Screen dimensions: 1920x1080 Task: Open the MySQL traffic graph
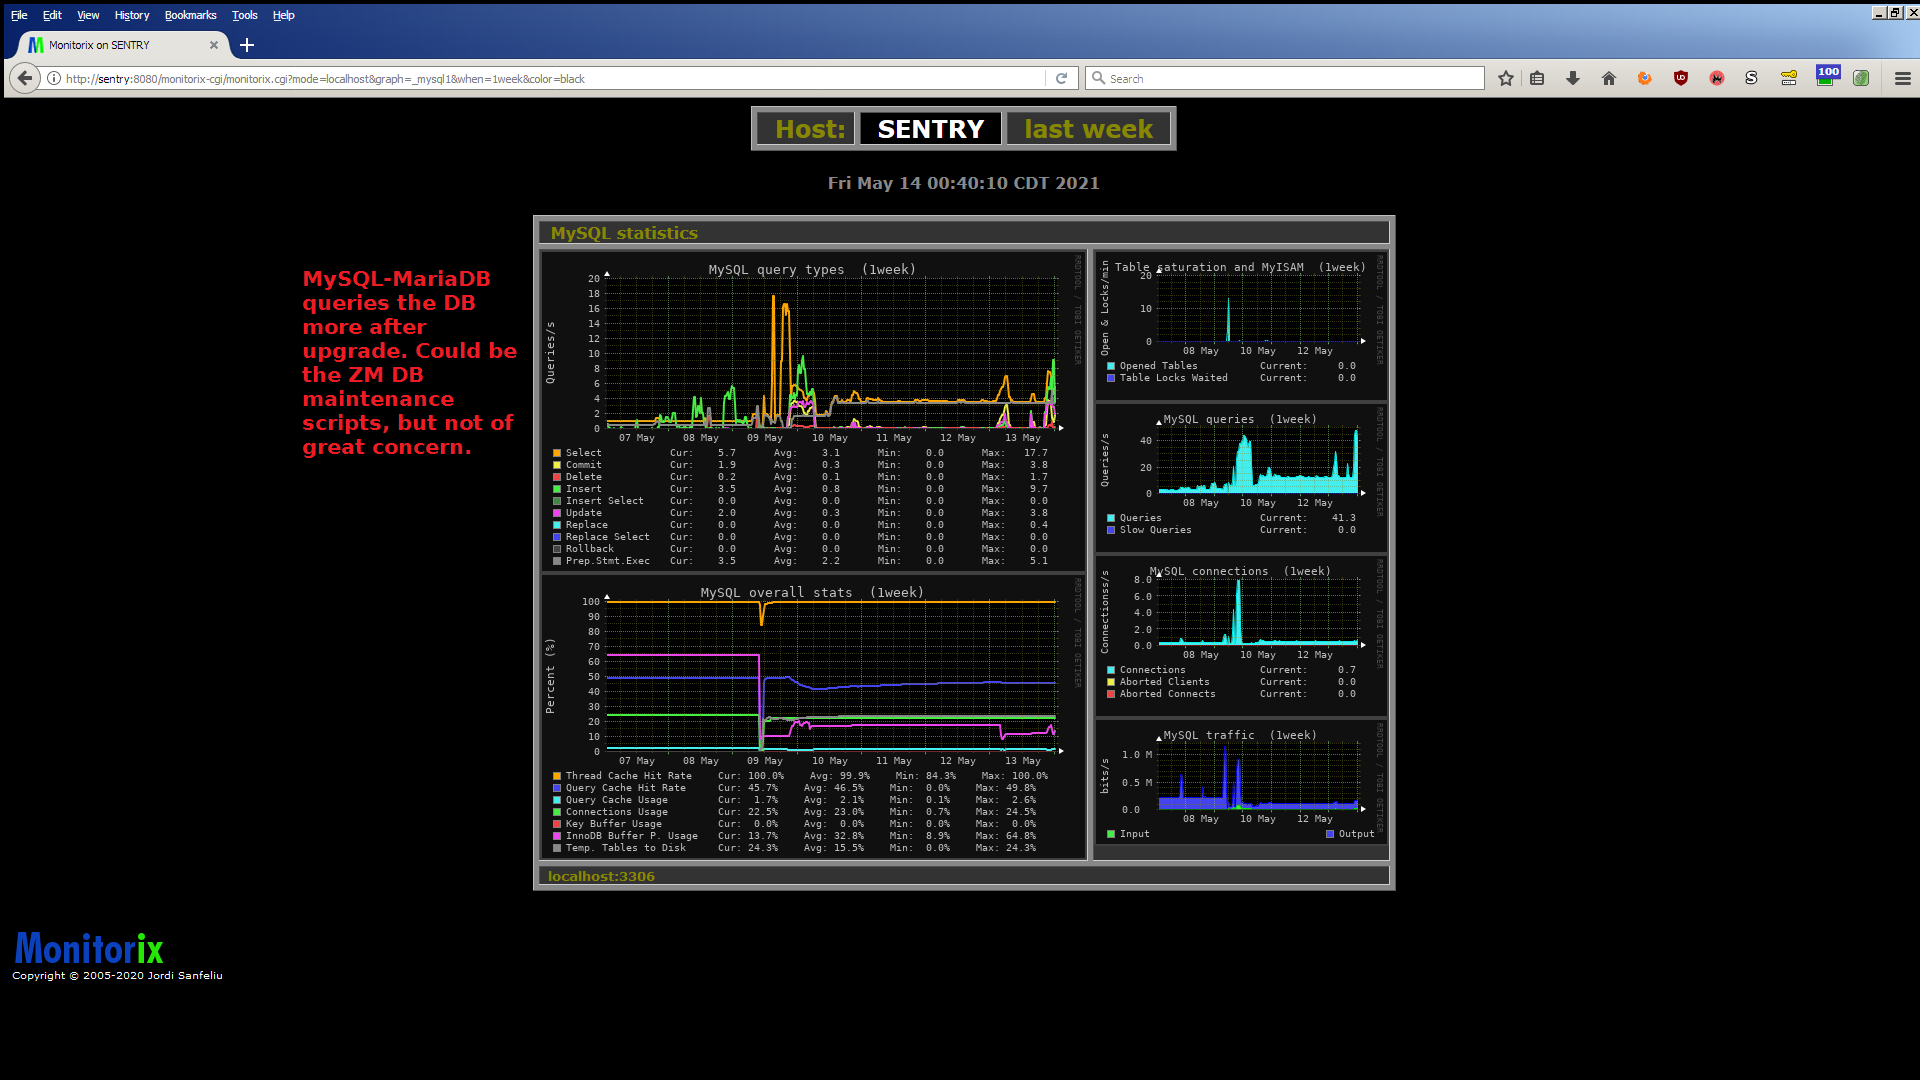click(1241, 781)
